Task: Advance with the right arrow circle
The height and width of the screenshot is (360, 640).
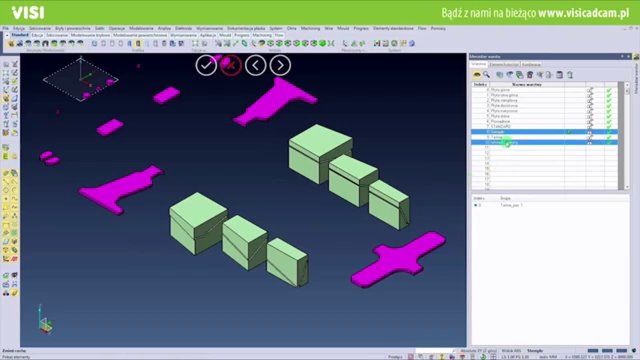Action: point(280,65)
